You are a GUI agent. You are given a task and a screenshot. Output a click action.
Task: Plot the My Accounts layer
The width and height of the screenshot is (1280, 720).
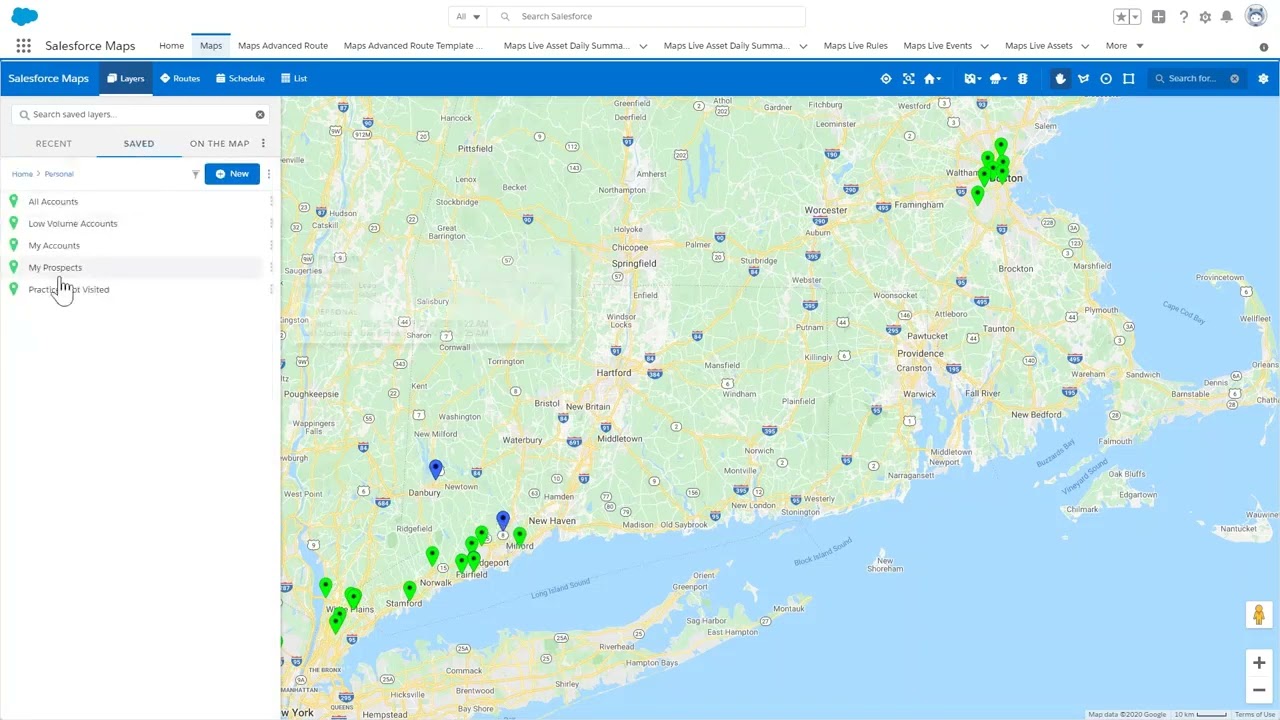[54, 246]
